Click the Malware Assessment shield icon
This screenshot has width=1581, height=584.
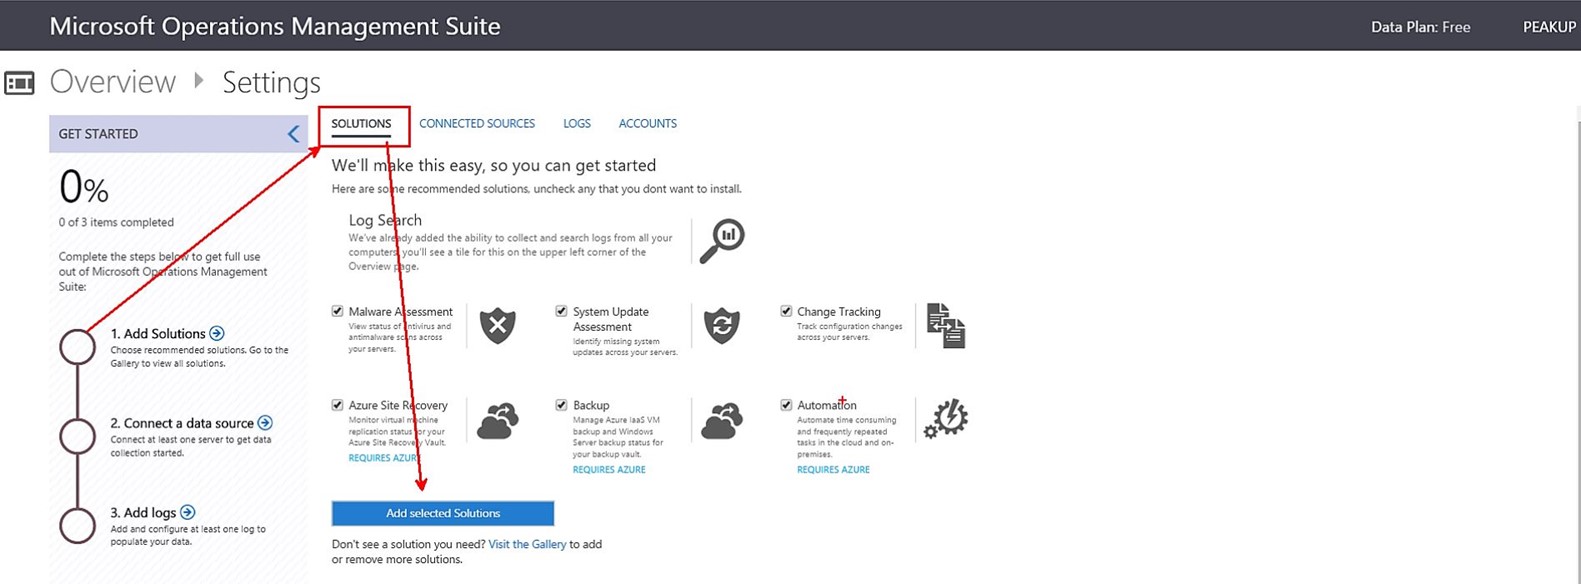coord(497,326)
